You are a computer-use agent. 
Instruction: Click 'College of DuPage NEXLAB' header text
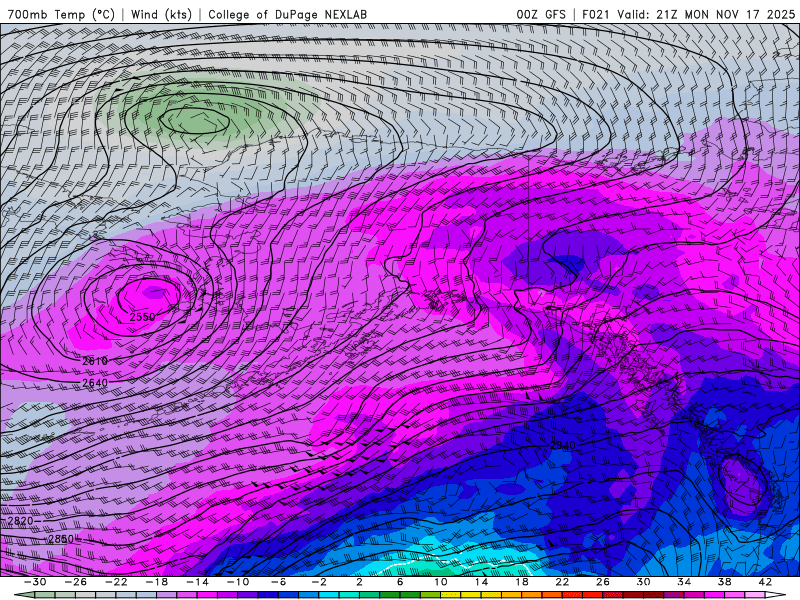[287, 14]
